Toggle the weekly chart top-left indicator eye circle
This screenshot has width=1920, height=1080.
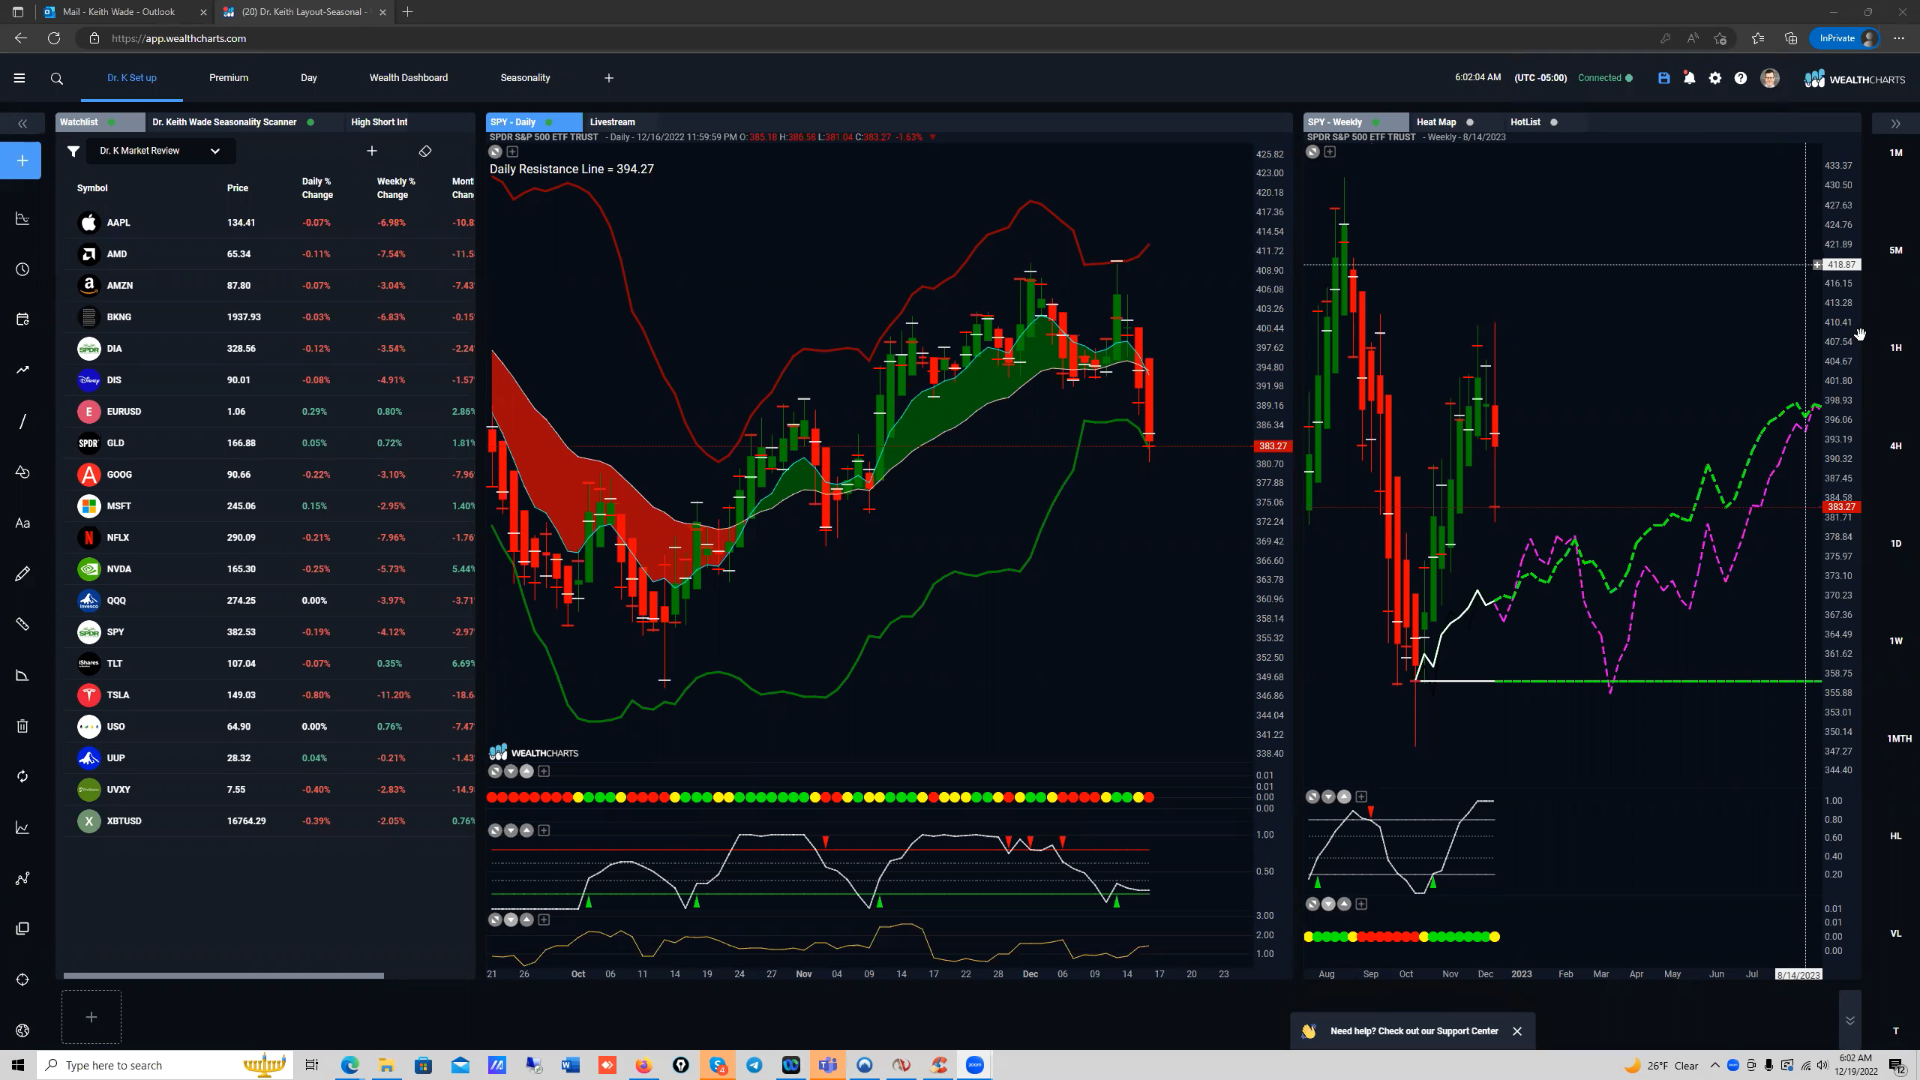1312,152
